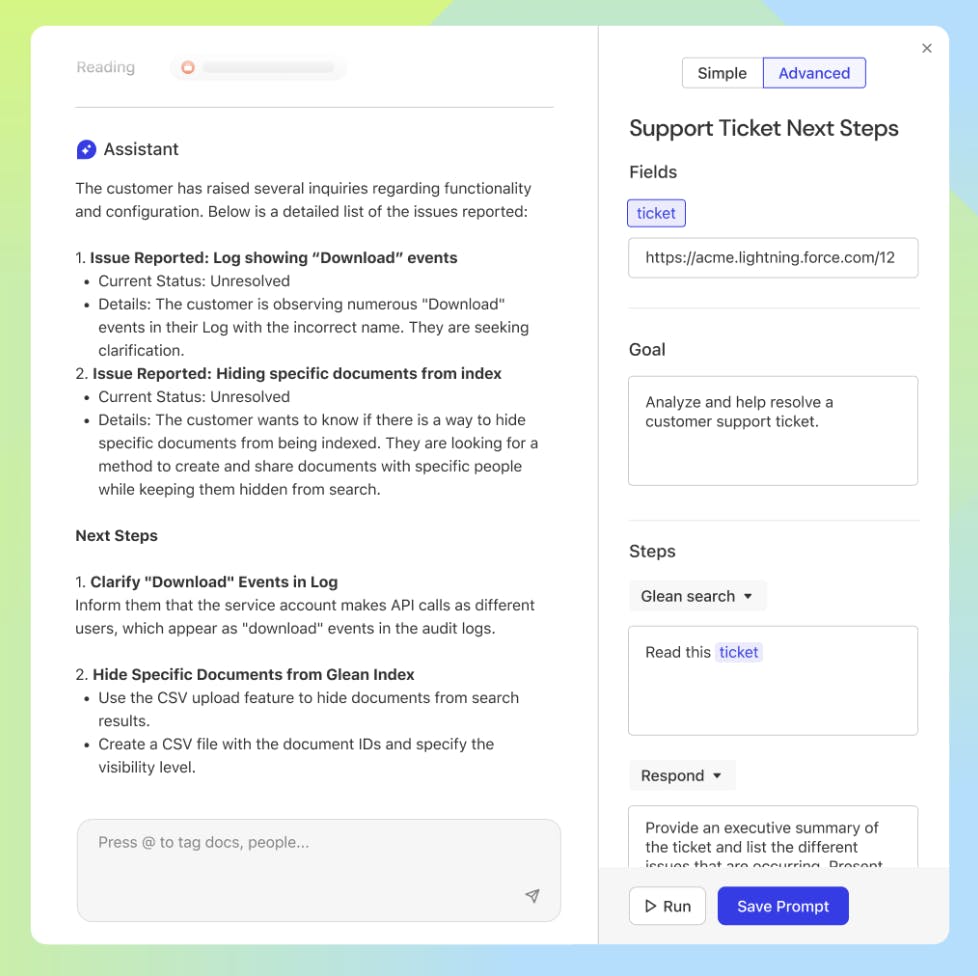The height and width of the screenshot is (976, 978).
Task: Click the 'Read this ticket' step box
Action: coord(772,680)
